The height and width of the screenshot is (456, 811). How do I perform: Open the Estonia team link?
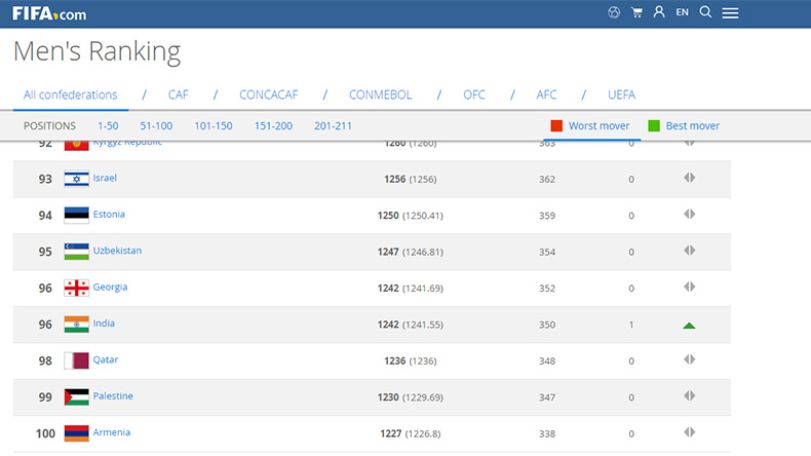(x=109, y=215)
